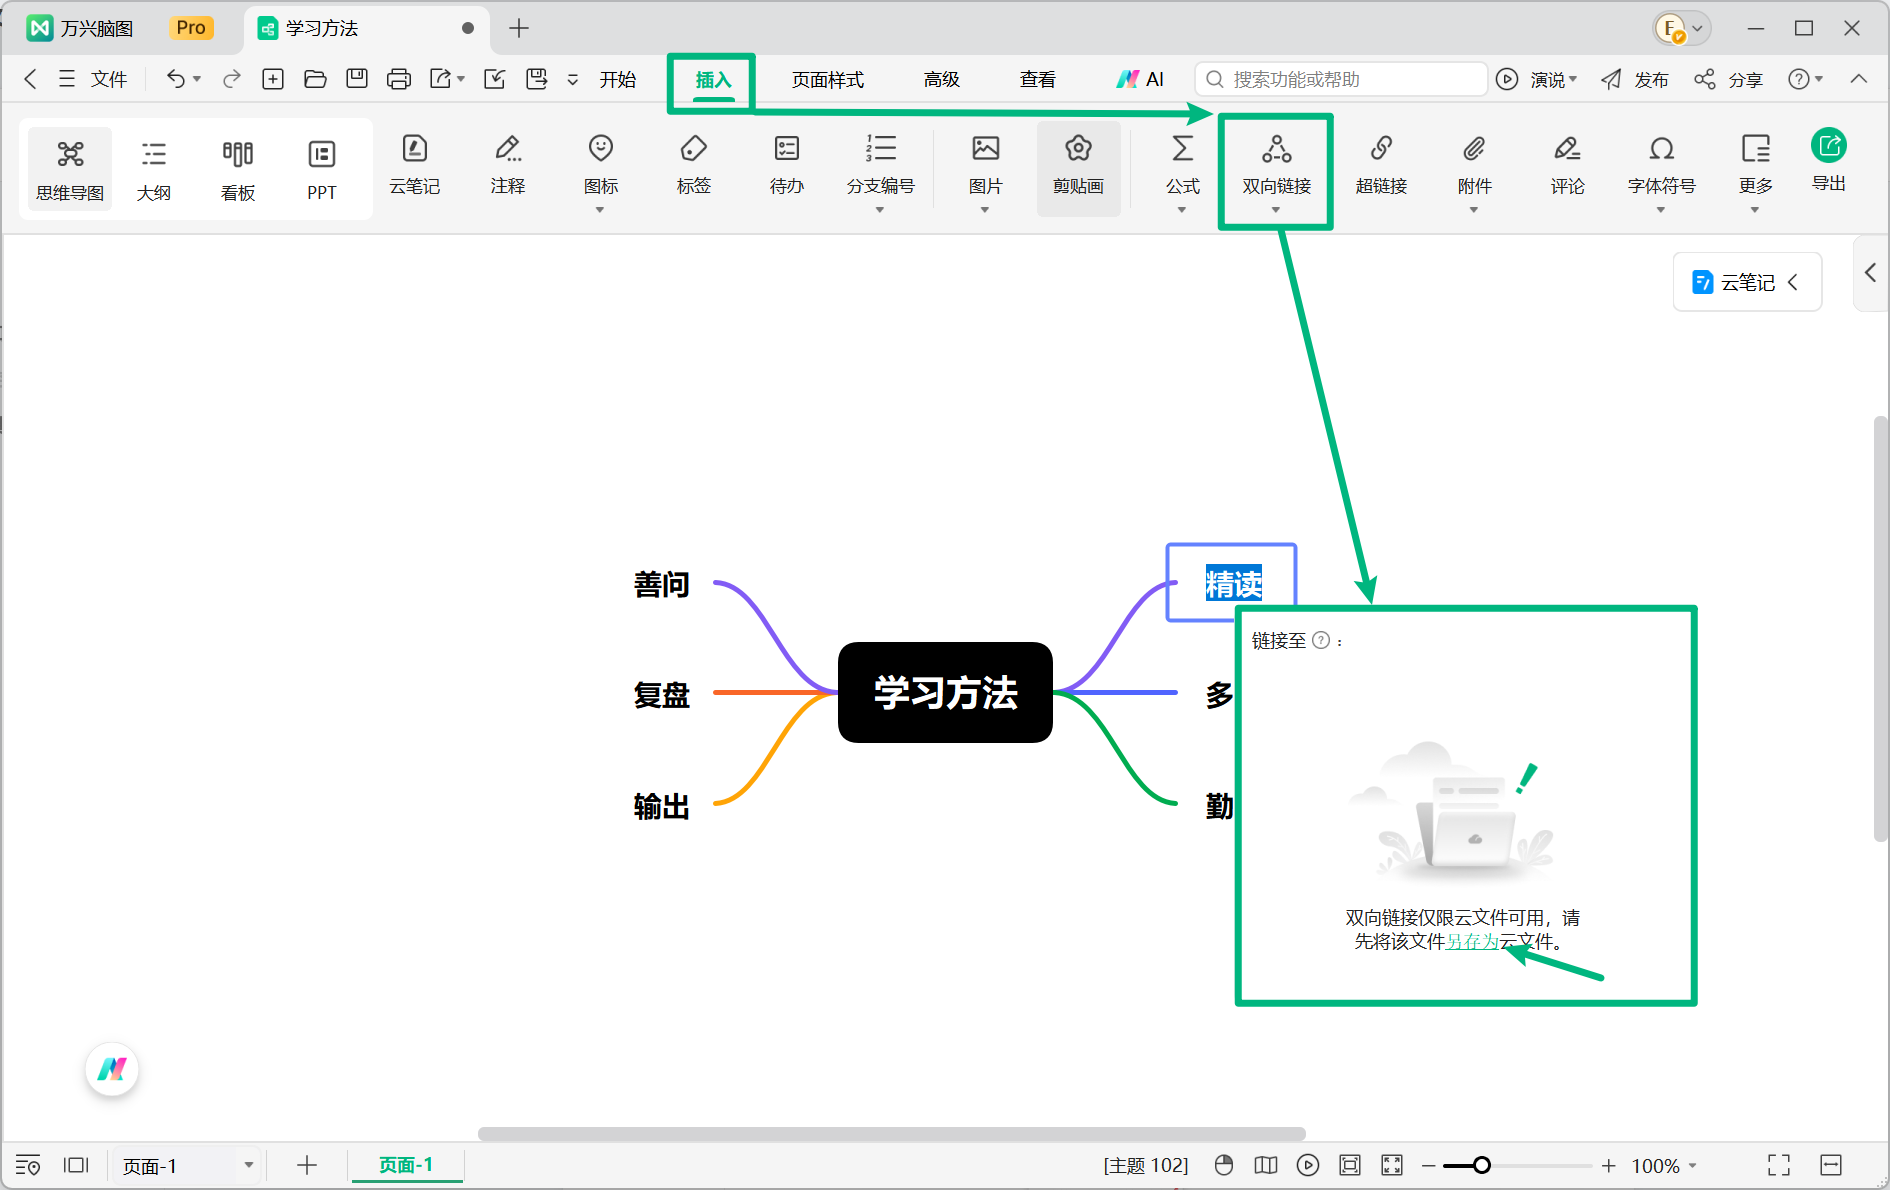Switch to the 查看 tab
The height and width of the screenshot is (1190, 1890).
coord(1038,80)
